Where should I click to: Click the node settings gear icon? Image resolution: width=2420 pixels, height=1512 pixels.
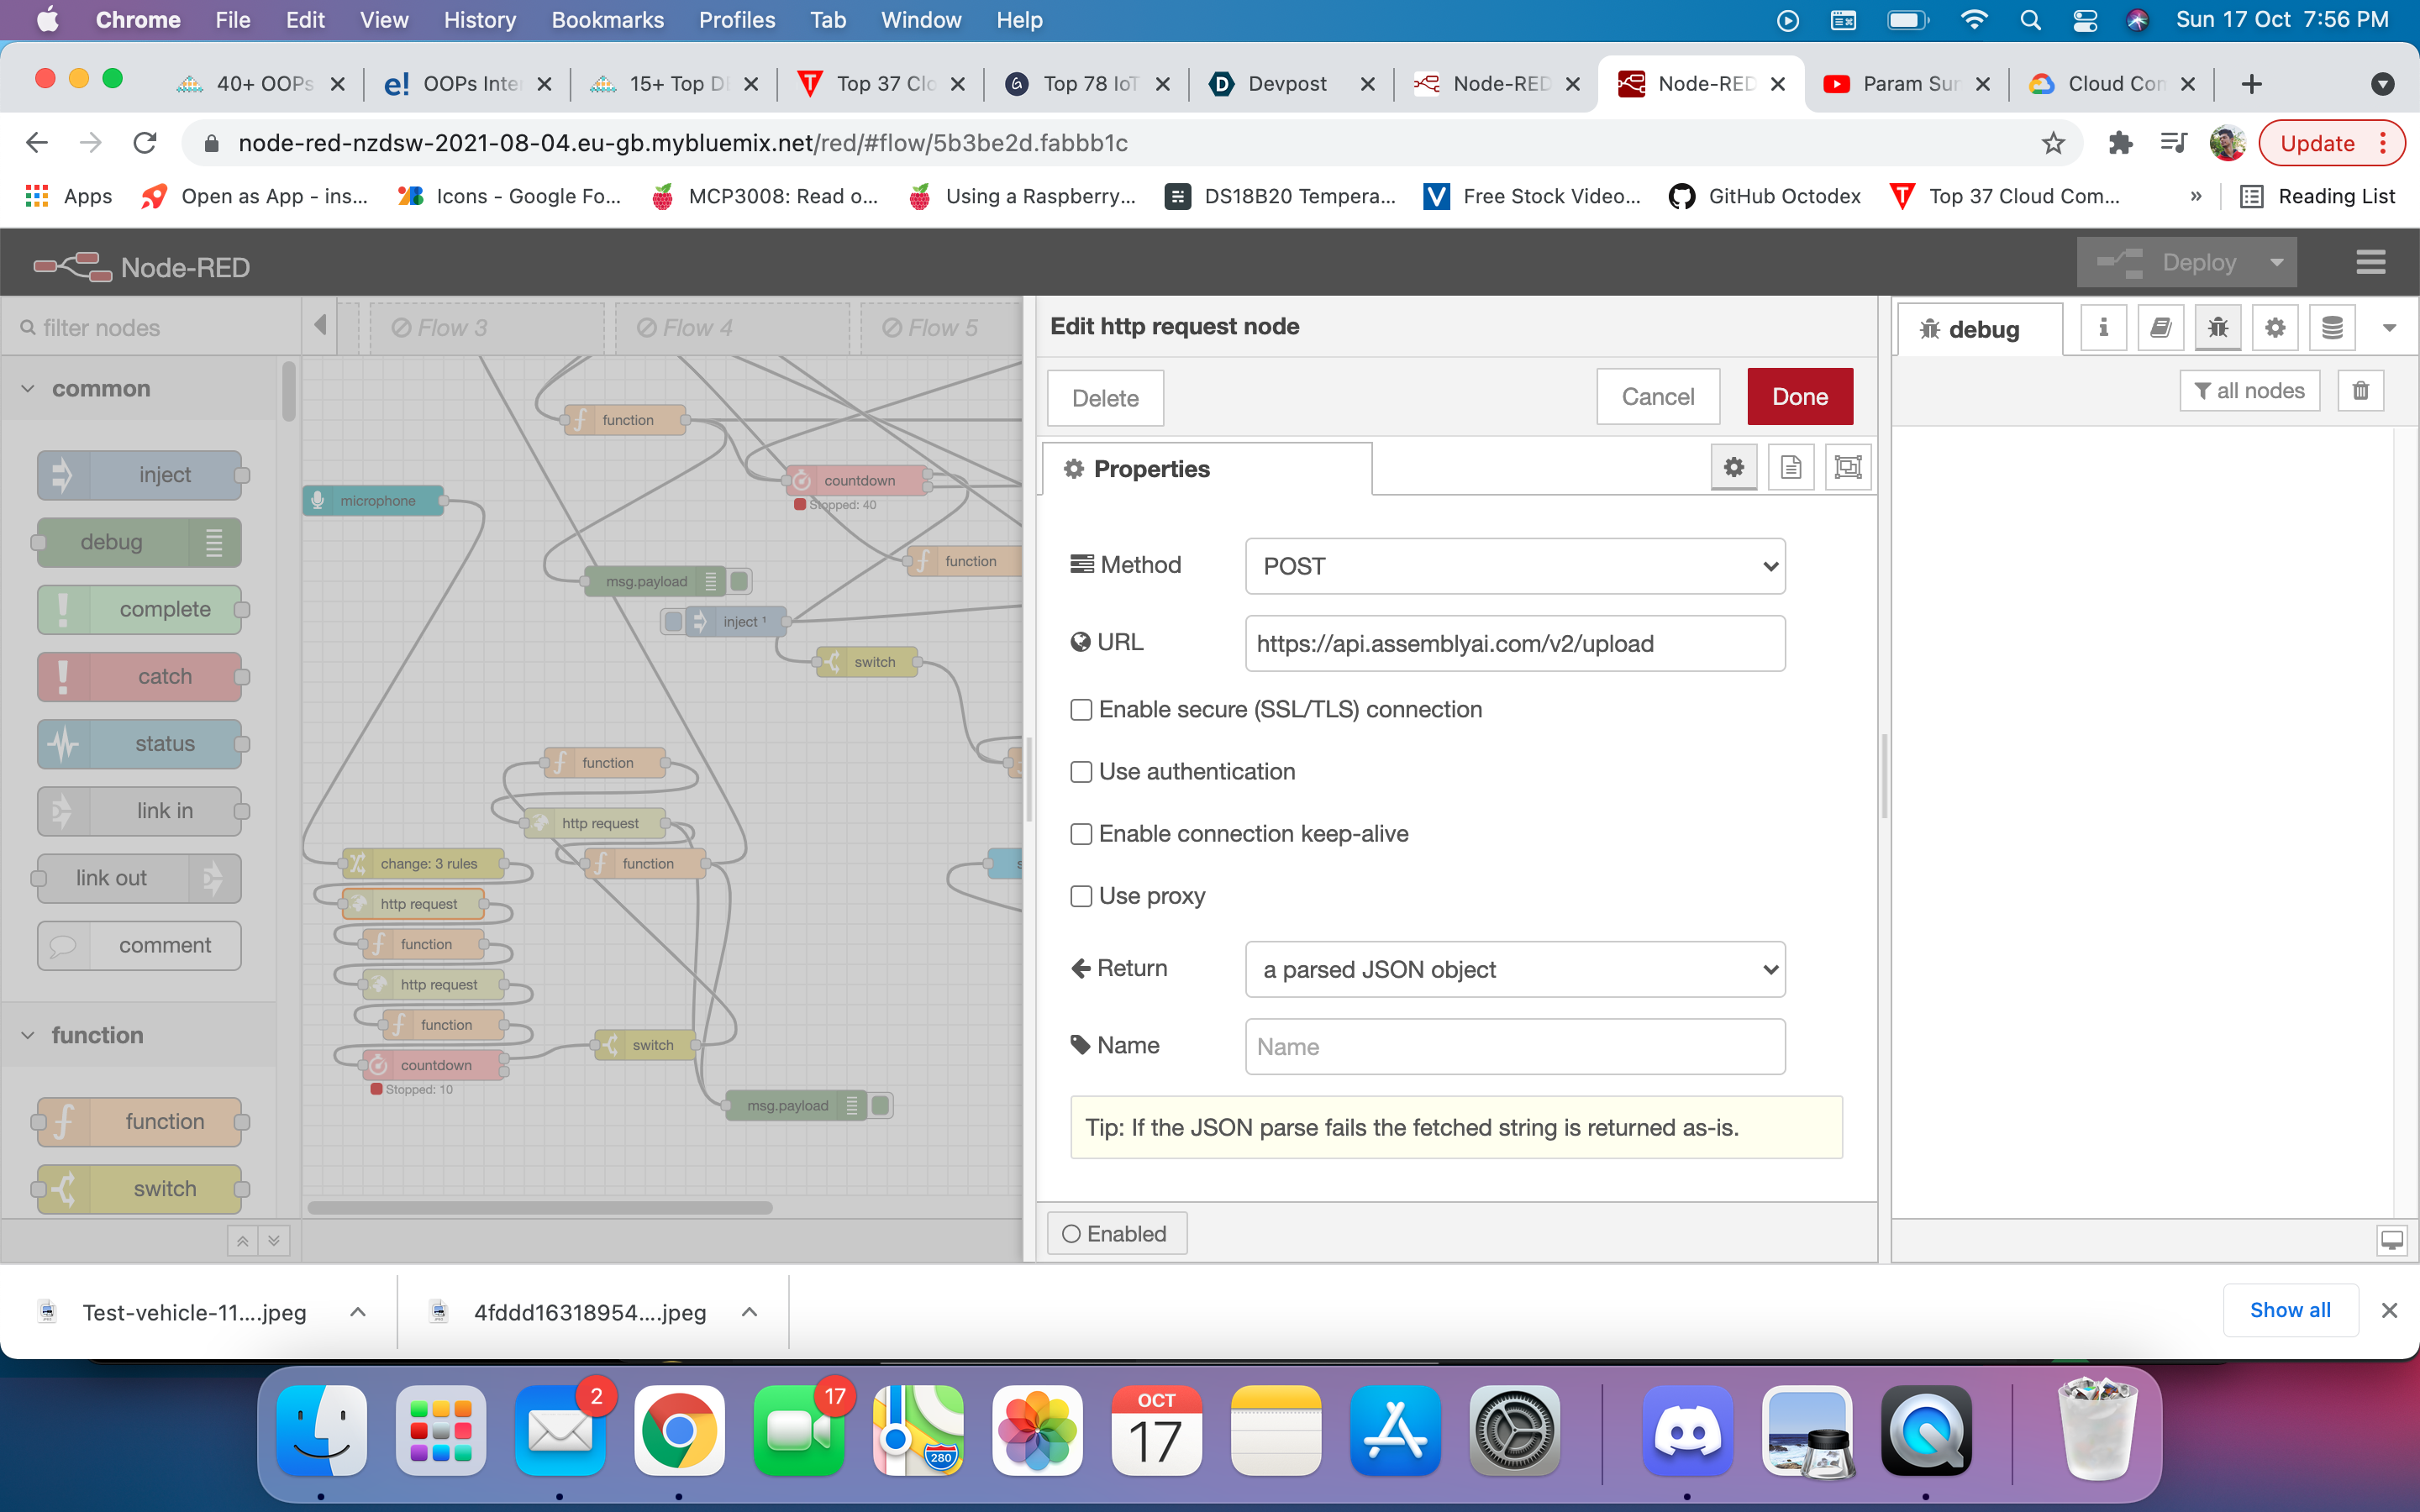click(1733, 467)
